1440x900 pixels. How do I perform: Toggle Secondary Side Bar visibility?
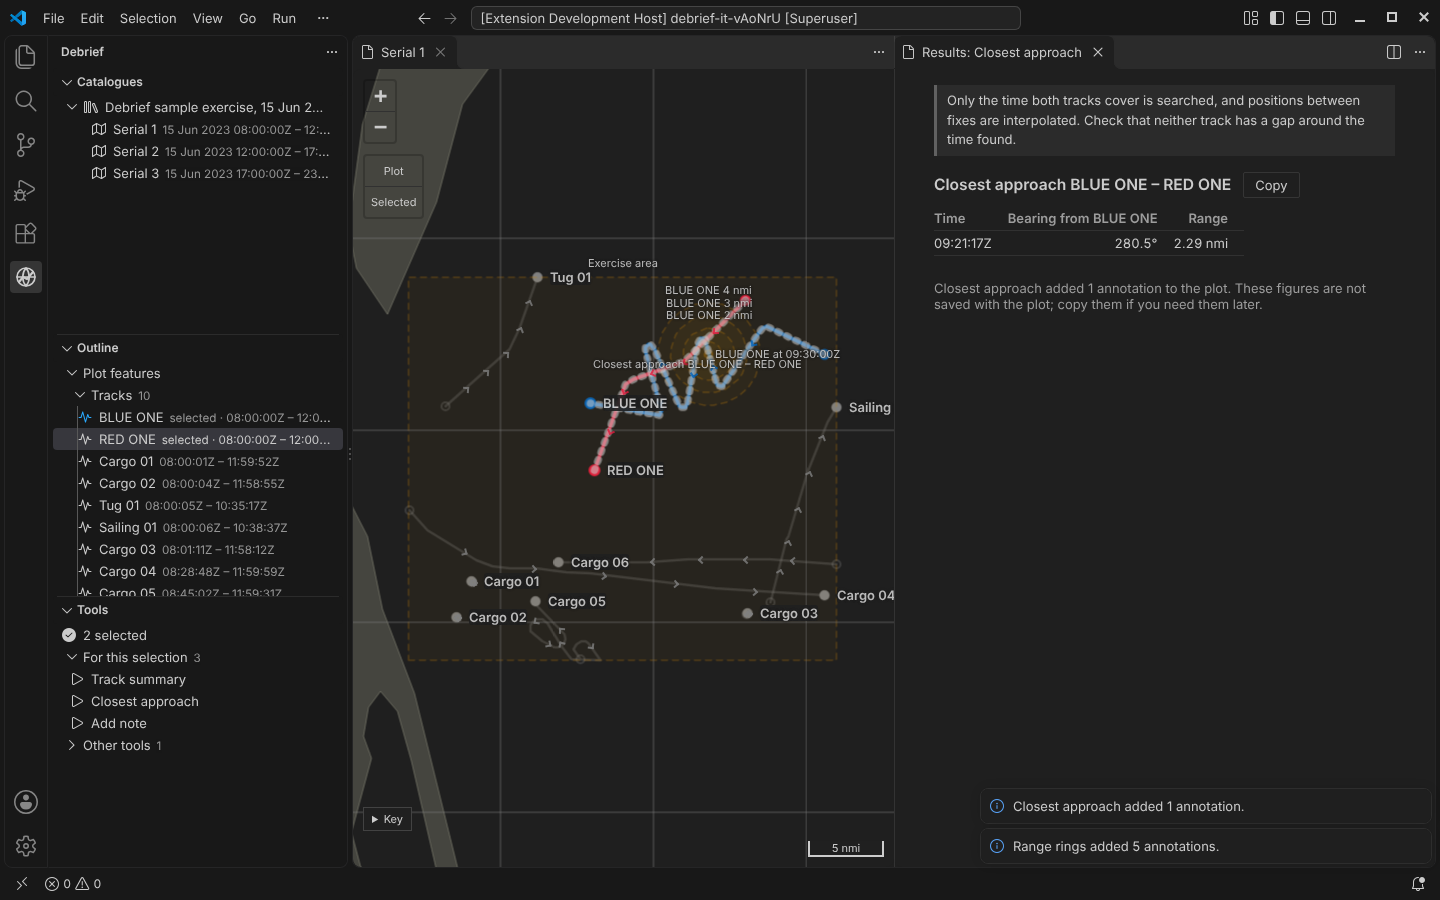click(1329, 18)
